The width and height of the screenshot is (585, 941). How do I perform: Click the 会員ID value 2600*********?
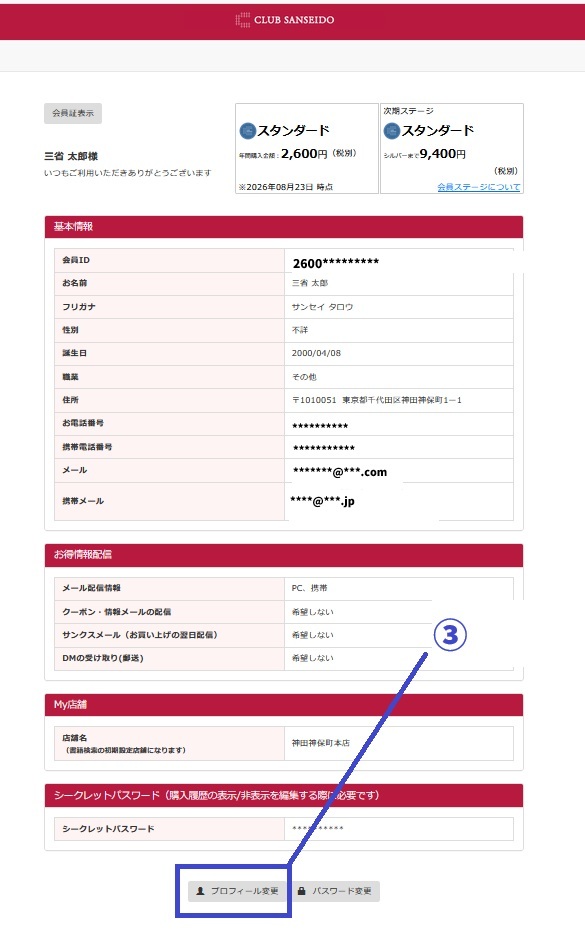335,263
